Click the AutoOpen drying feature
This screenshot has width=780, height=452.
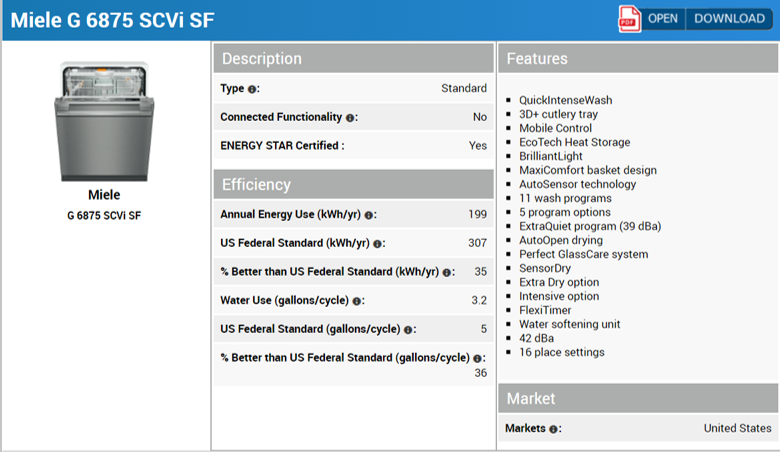(x=561, y=240)
